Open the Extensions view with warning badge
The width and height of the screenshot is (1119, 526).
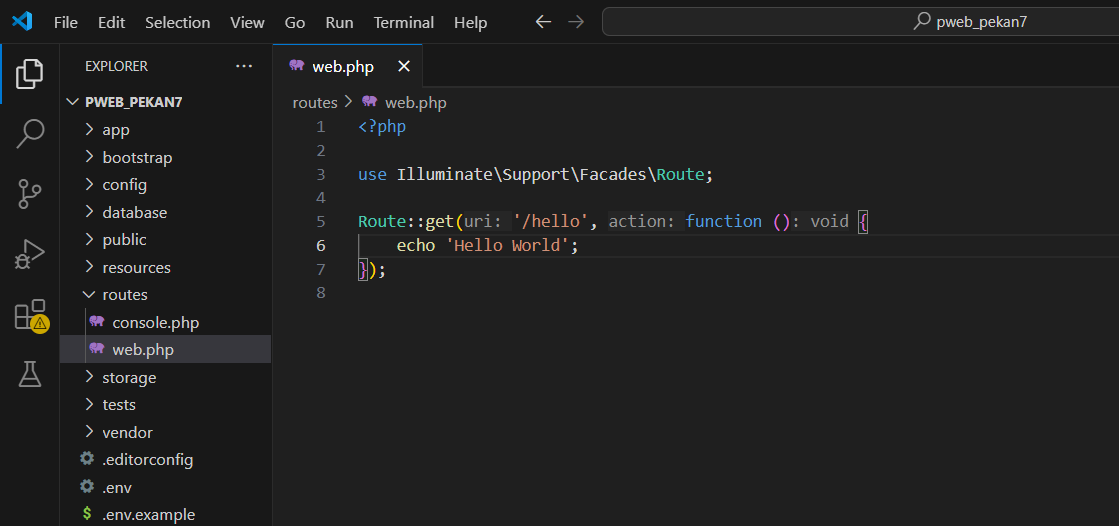click(x=30, y=315)
